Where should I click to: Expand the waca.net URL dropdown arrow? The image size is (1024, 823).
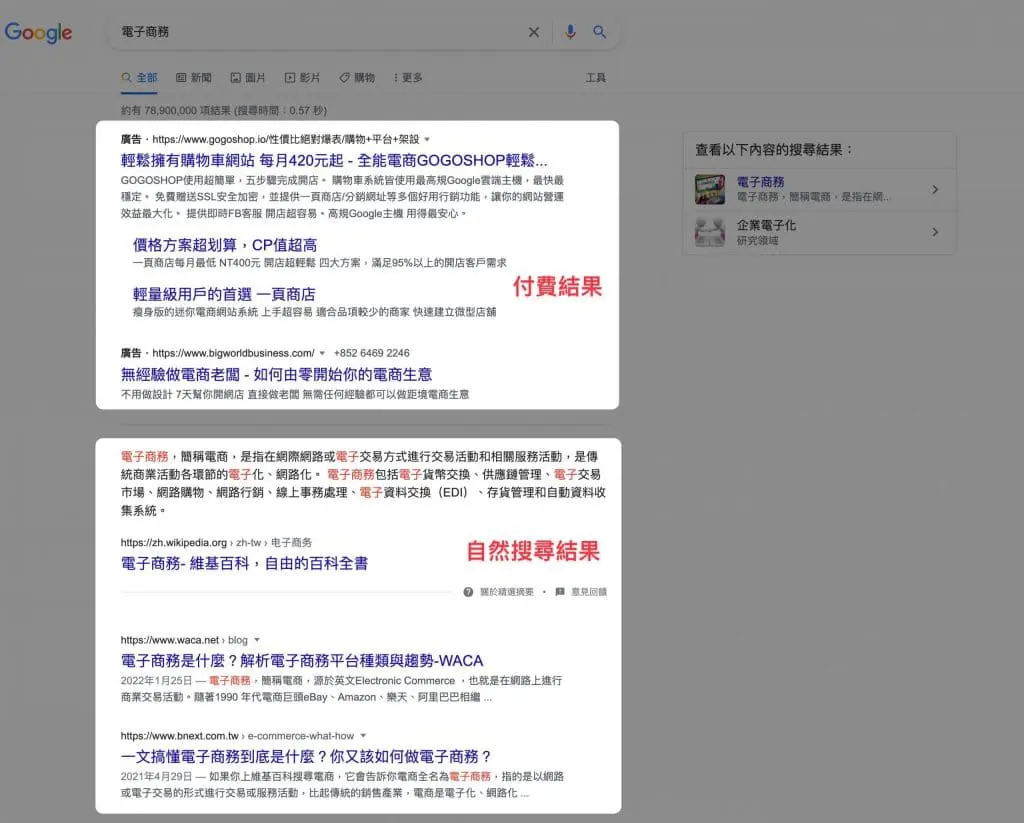(x=257, y=640)
